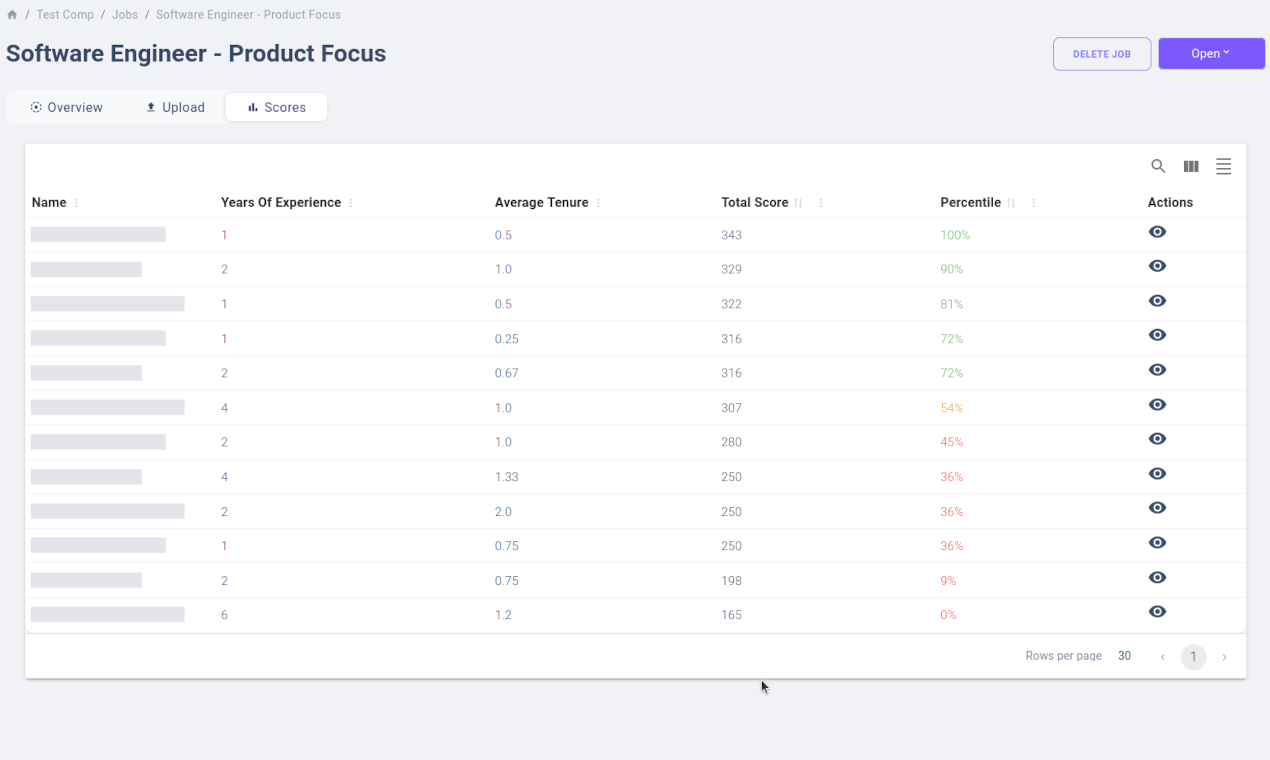Open the Name column options menu

(76, 203)
